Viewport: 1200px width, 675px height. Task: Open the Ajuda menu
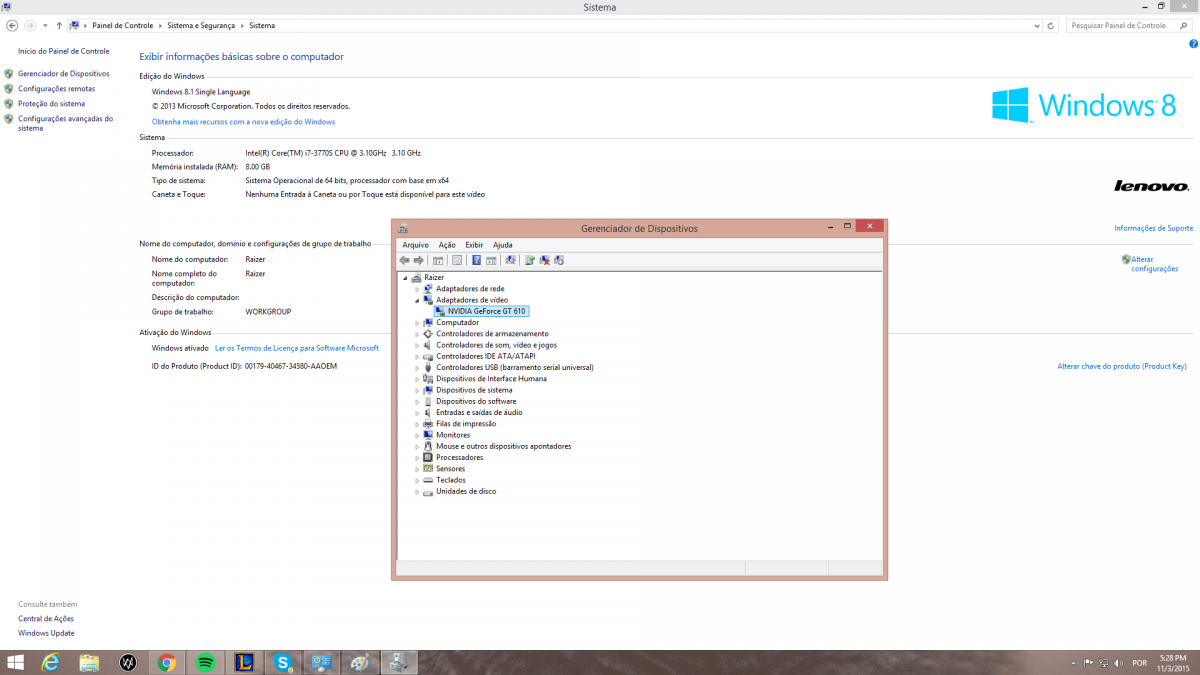(x=503, y=245)
